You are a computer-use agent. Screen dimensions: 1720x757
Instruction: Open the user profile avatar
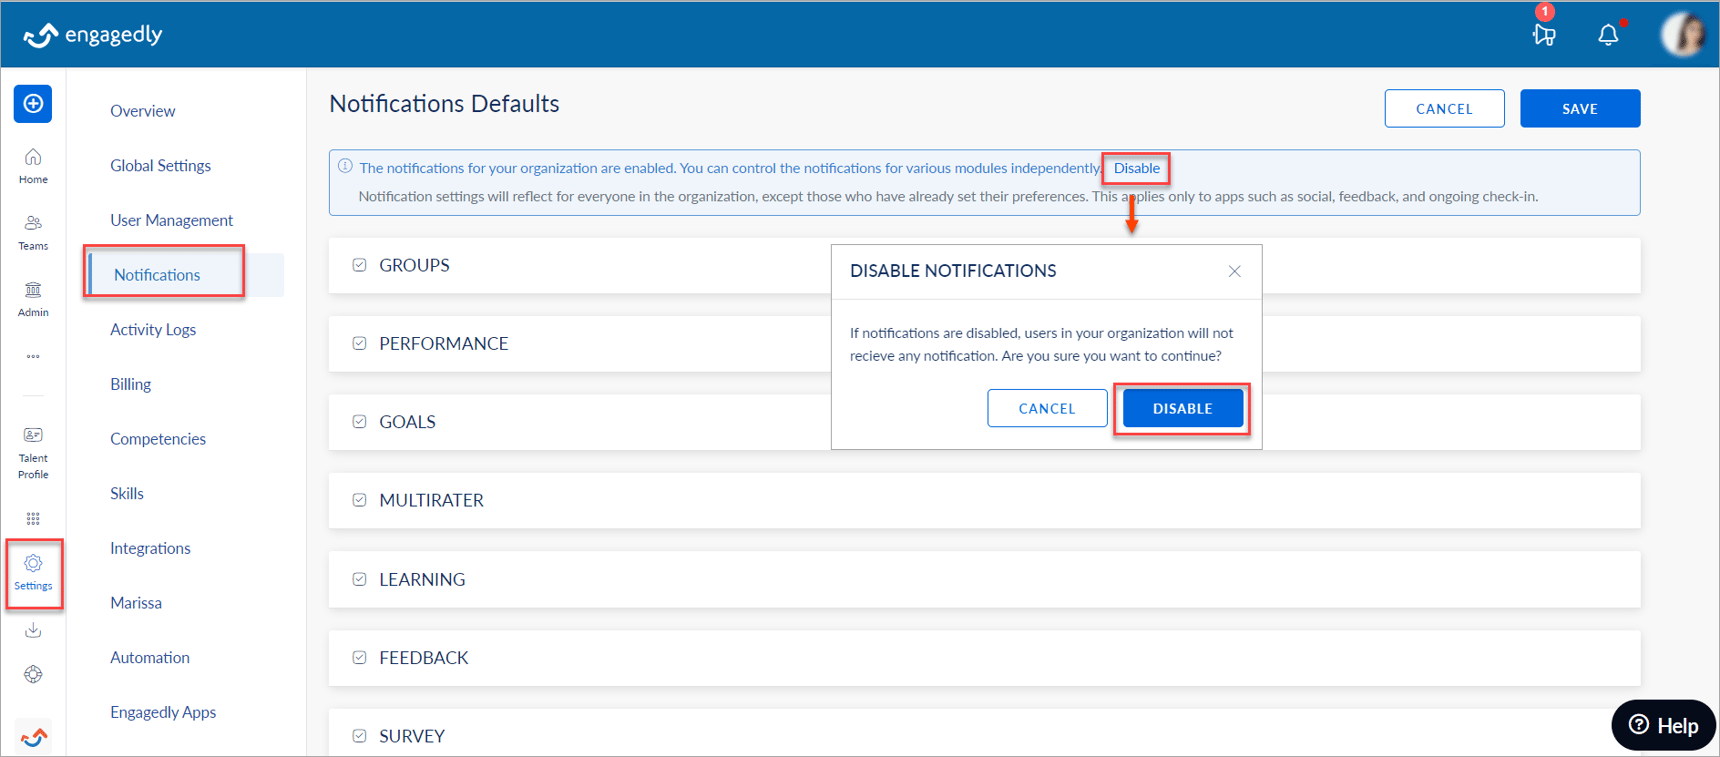(x=1683, y=35)
